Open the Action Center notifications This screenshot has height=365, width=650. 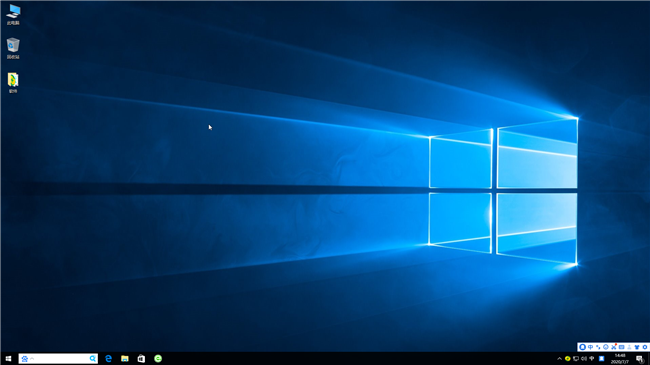click(x=640, y=359)
